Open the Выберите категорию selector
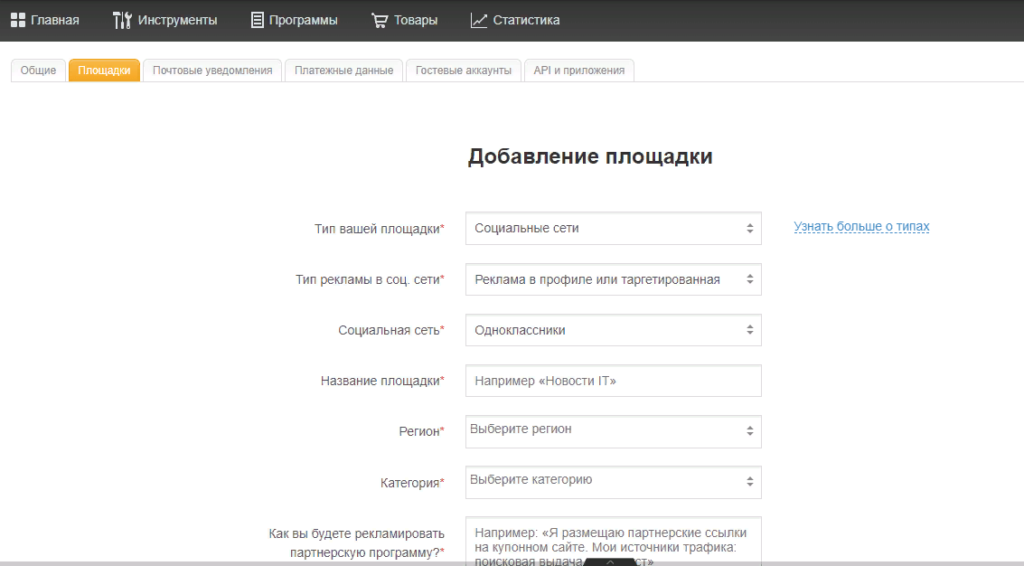Viewport: 1024px width, 566px height. 613,482
